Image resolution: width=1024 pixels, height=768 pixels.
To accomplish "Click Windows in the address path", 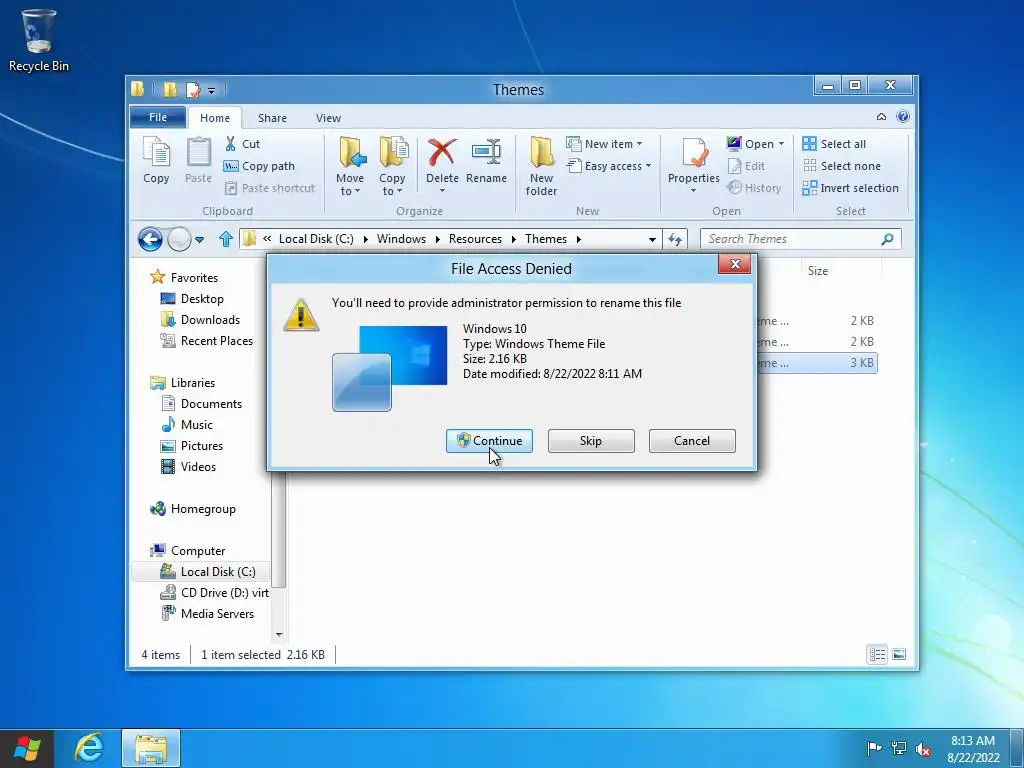I will pos(401,239).
